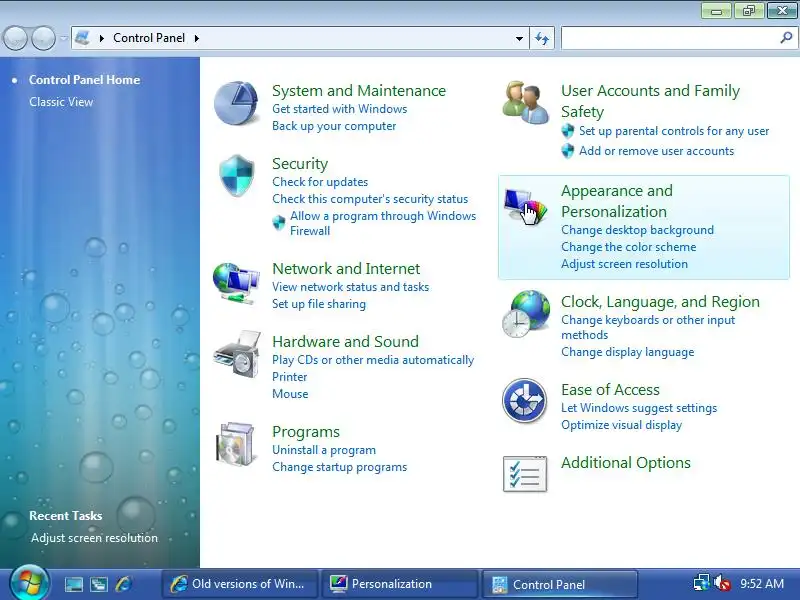Click the Hardware and Sound printer icon
The height and width of the screenshot is (600, 800).
pos(237,354)
